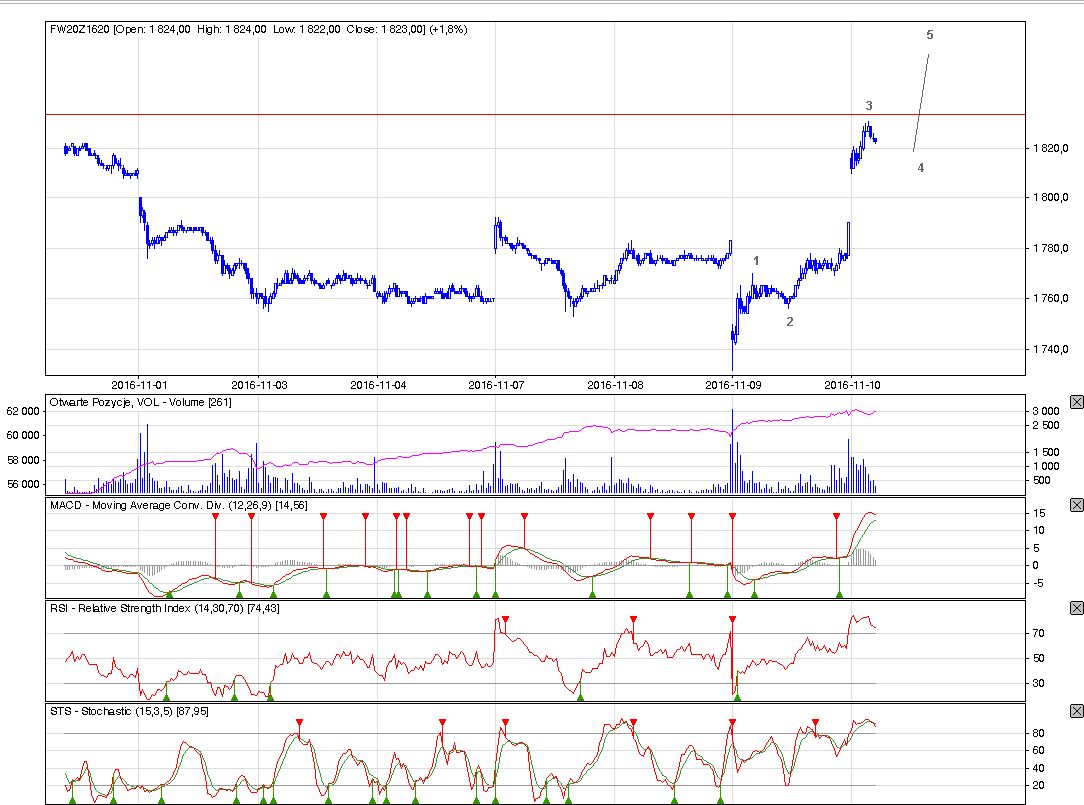Click the 2016-11-03 date label
Viewport: 1084px width, 805px height.
click(x=259, y=385)
